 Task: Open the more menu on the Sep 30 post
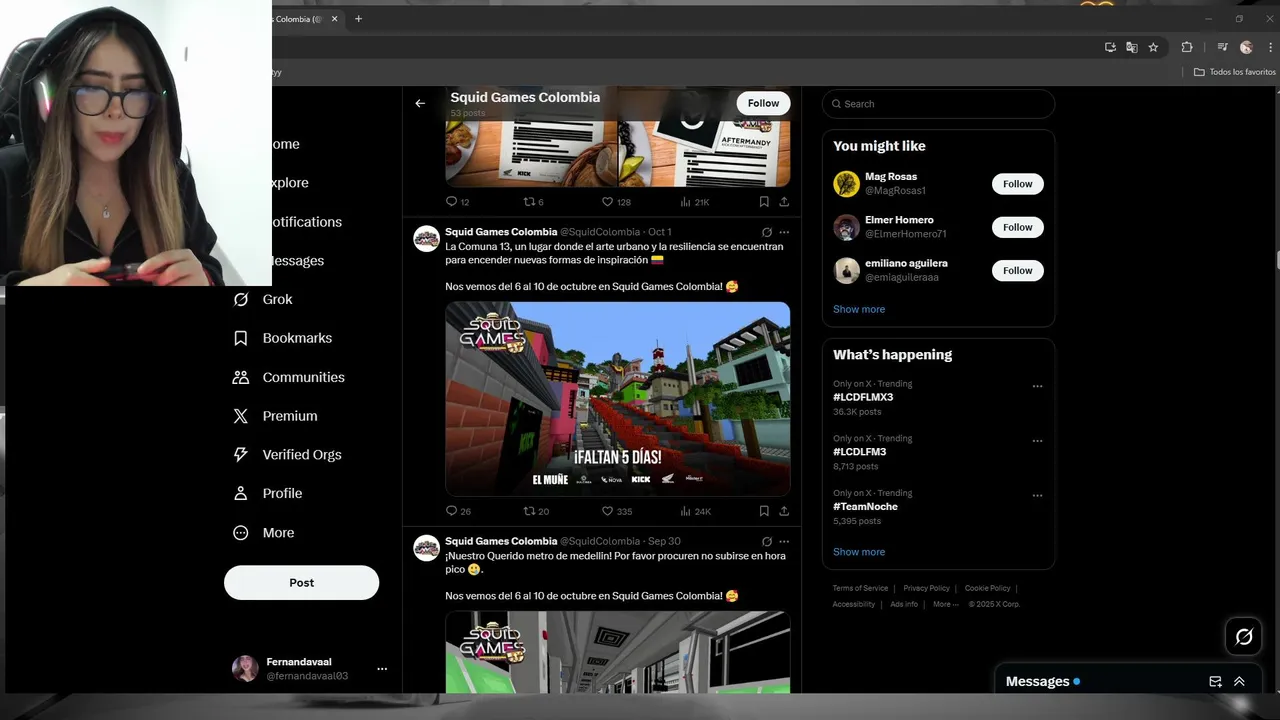pyautogui.click(x=784, y=541)
